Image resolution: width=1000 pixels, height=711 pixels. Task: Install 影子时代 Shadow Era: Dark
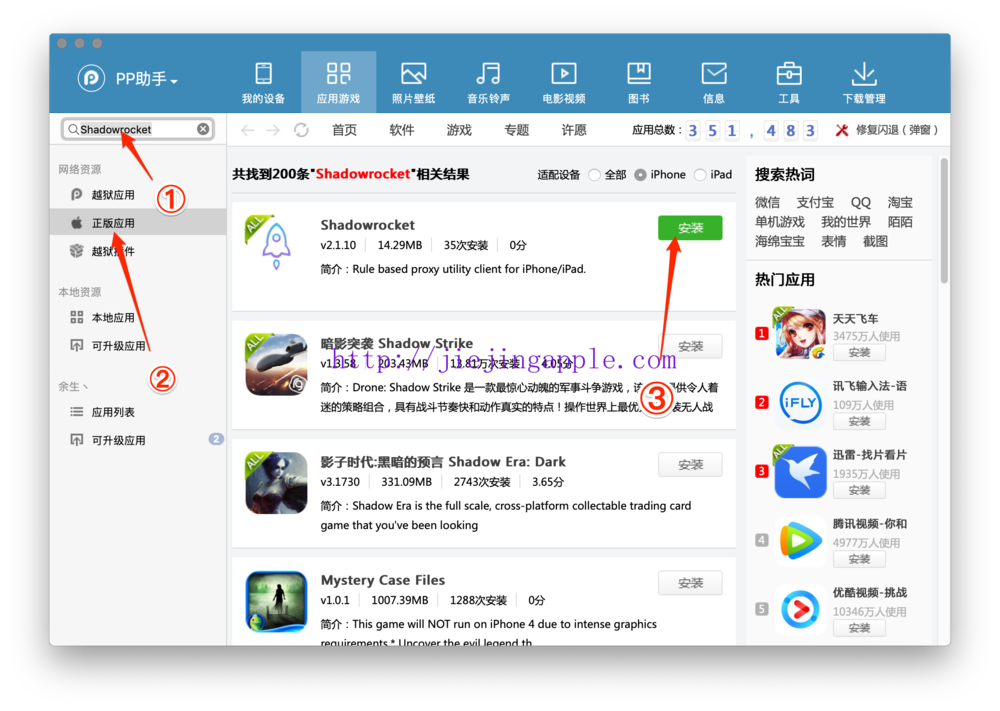point(690,464)
